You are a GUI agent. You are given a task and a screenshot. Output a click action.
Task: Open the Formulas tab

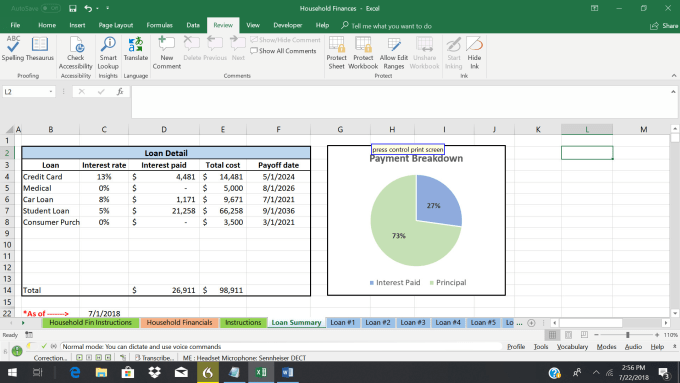160,25
